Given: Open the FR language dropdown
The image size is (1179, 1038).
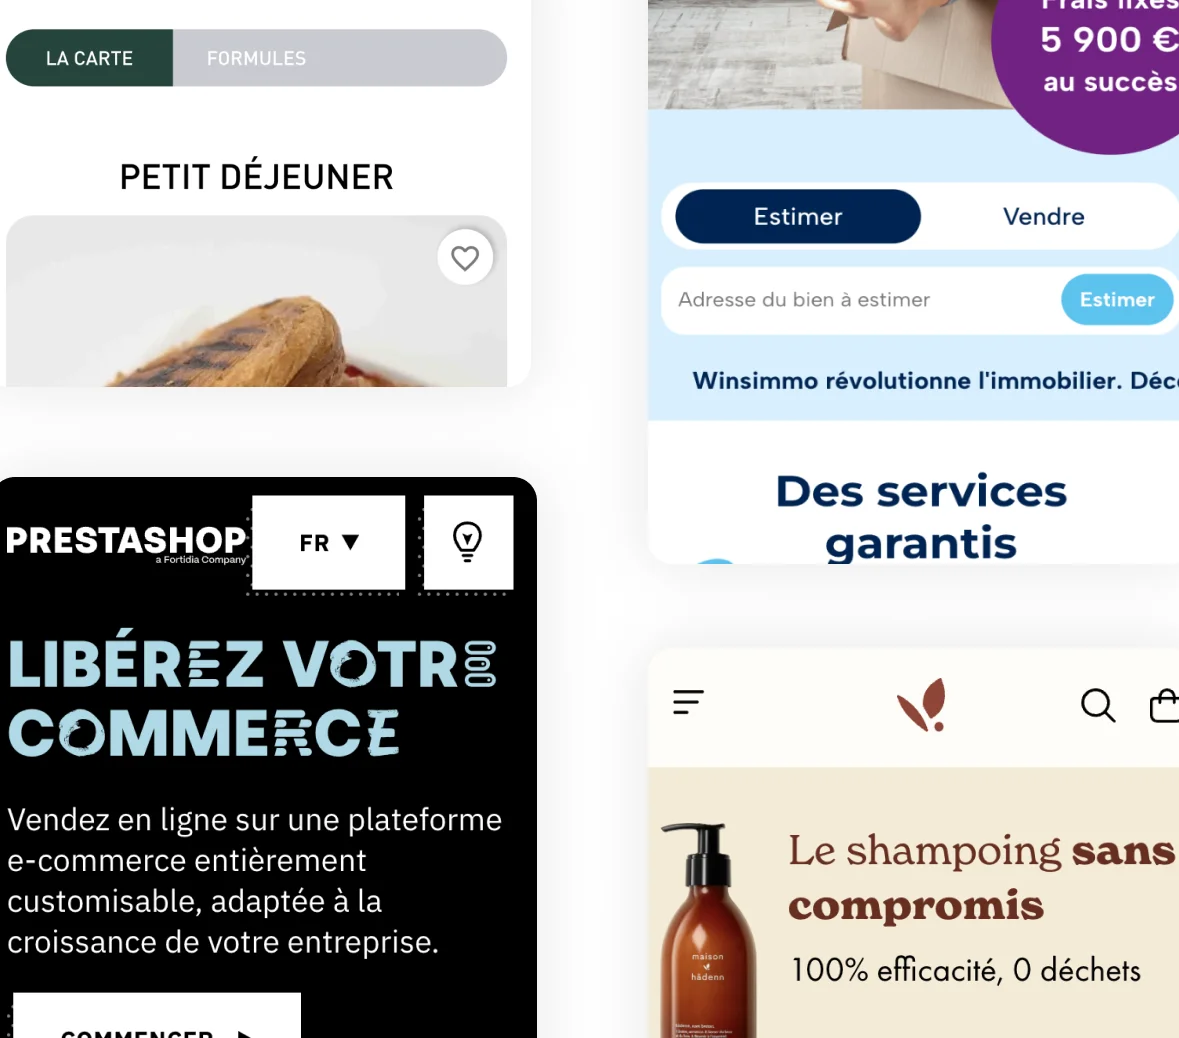Looking at the screenshot, I should pos(329,542).
